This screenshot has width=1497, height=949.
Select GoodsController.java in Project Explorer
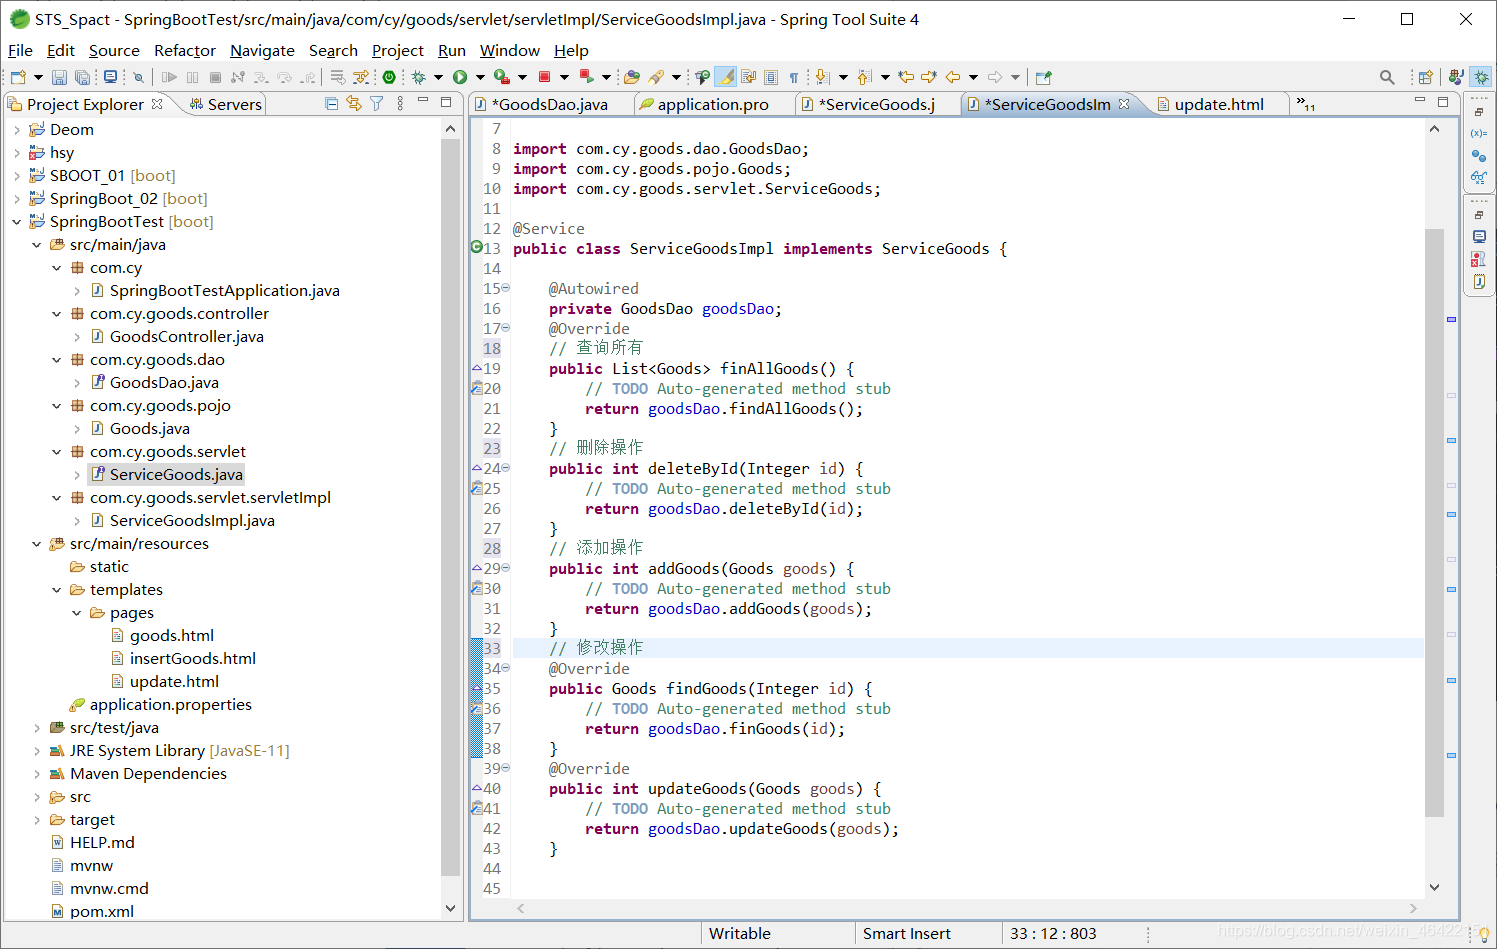(186, 337)
